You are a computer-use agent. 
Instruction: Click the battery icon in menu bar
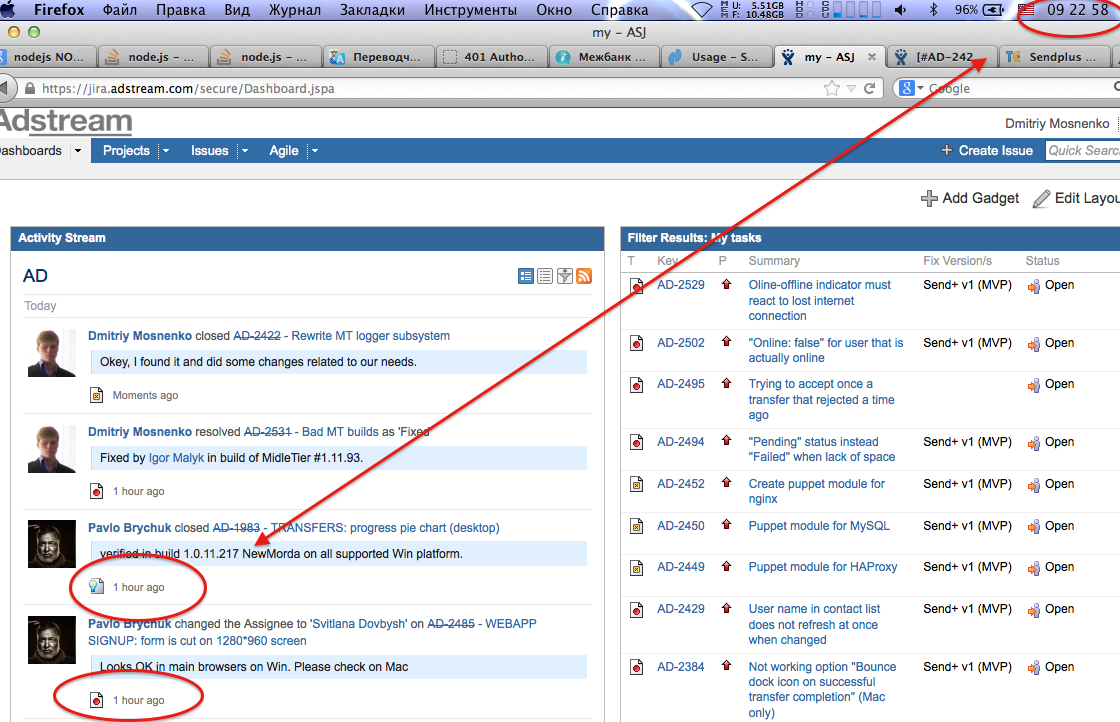click(994, 10)
